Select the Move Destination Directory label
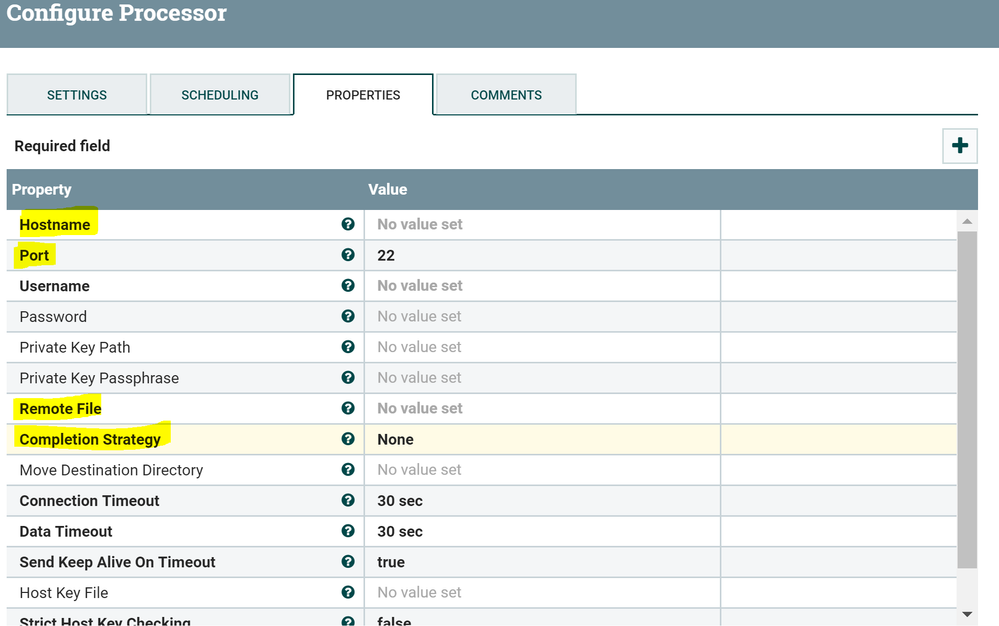 pos(111,470)
